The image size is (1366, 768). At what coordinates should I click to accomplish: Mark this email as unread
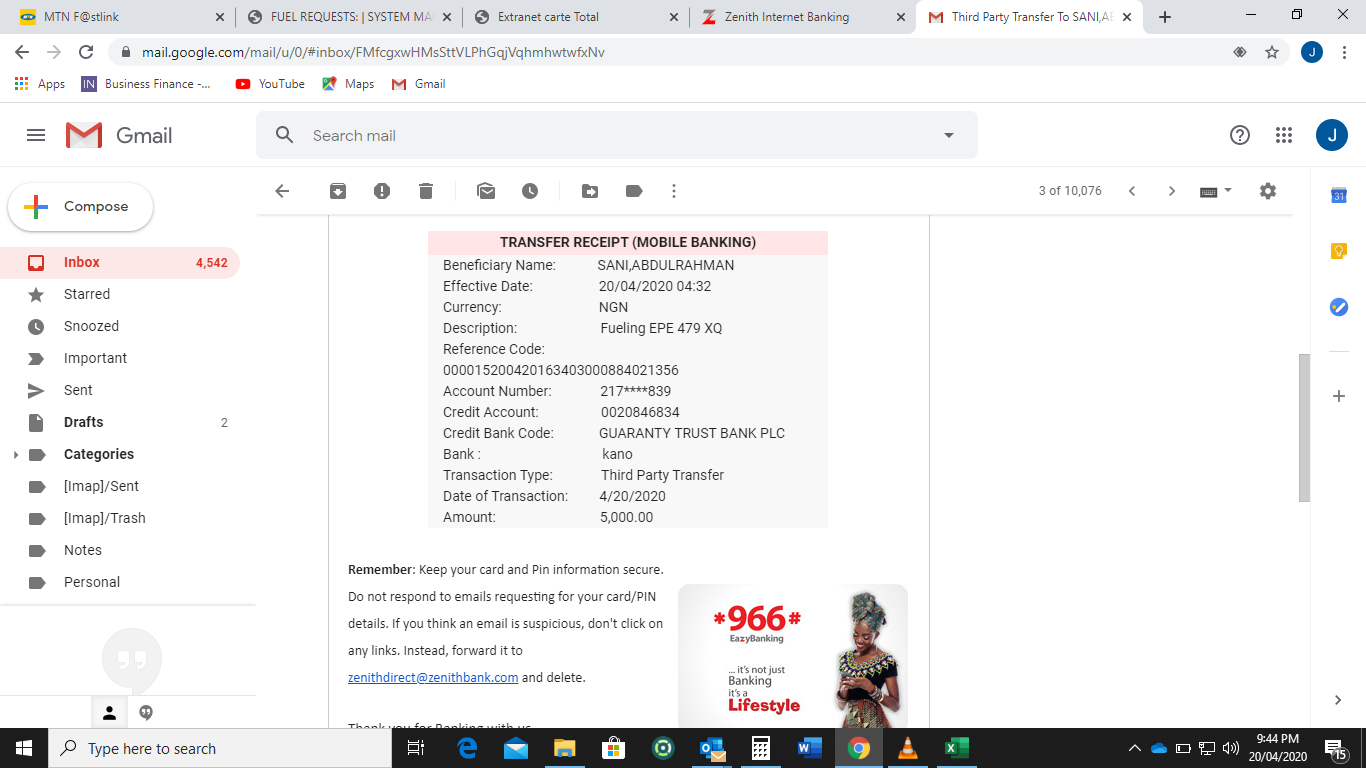coord(486,191)
